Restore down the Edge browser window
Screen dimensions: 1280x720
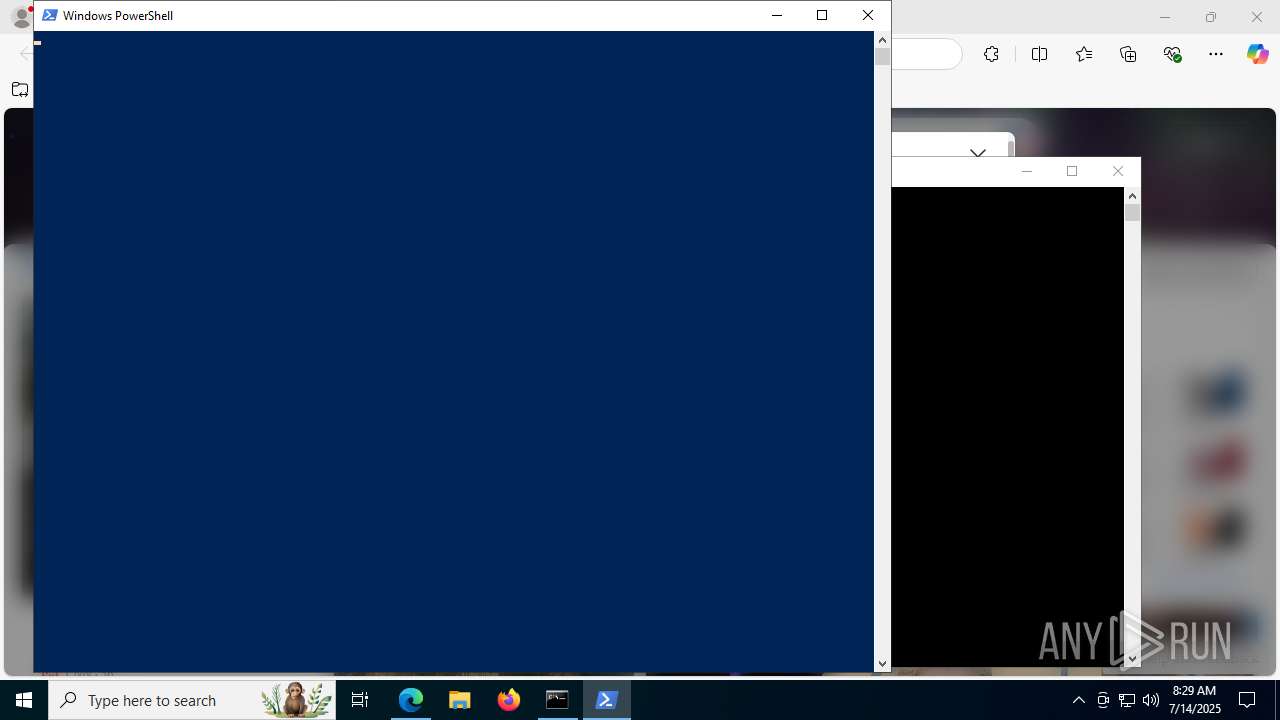[1211, 17]
